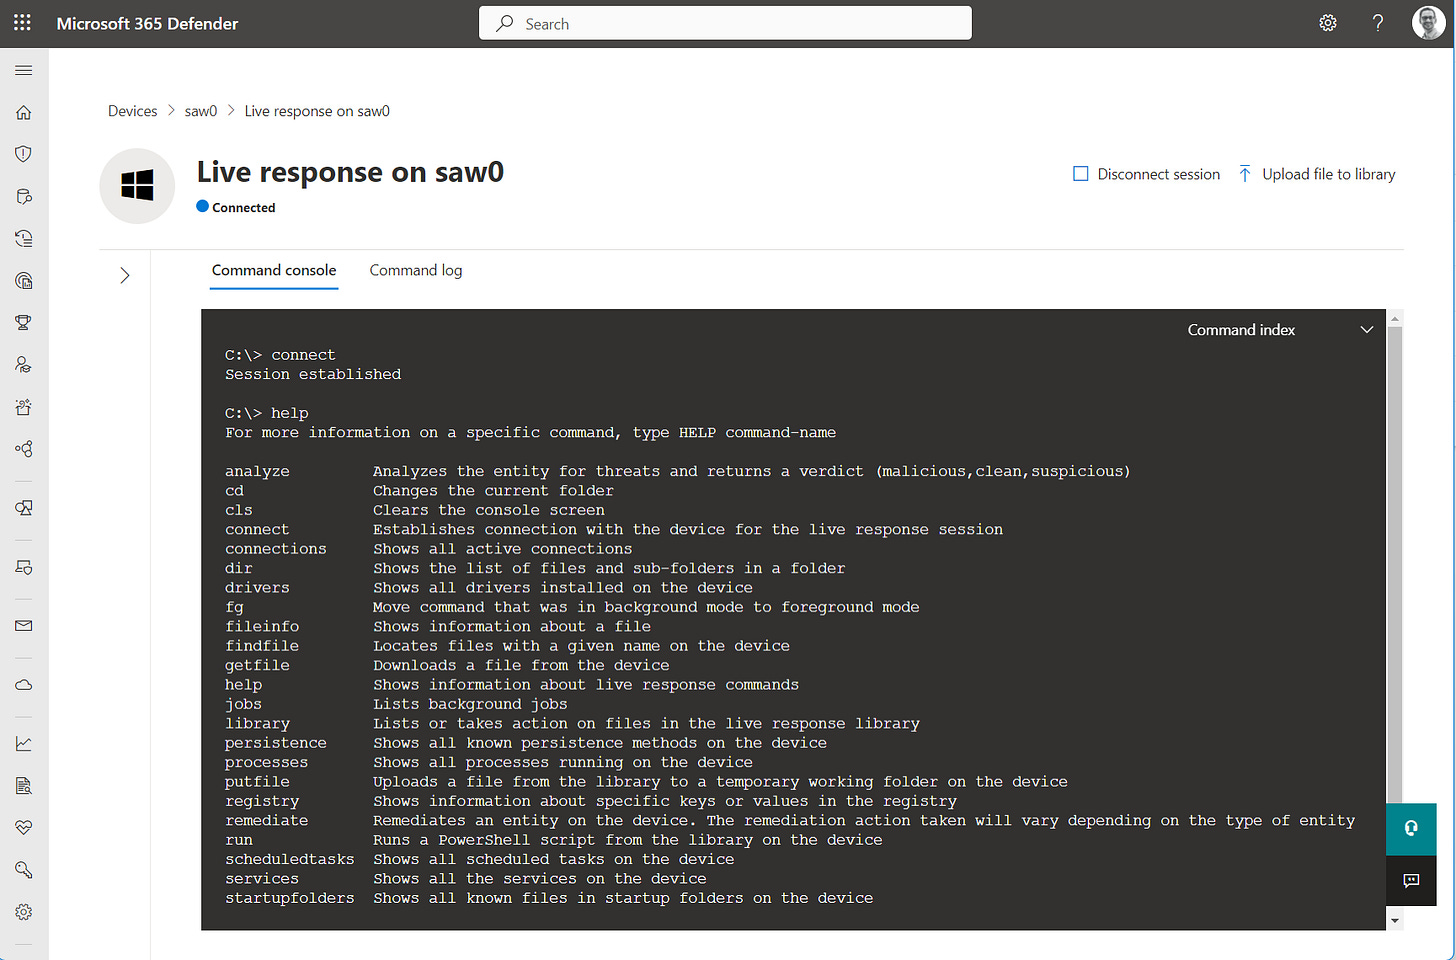Open the saw0 breadcrumb link
This screenshot has height=960, width=1456.
pyautogui.click(x=201, y=111)
